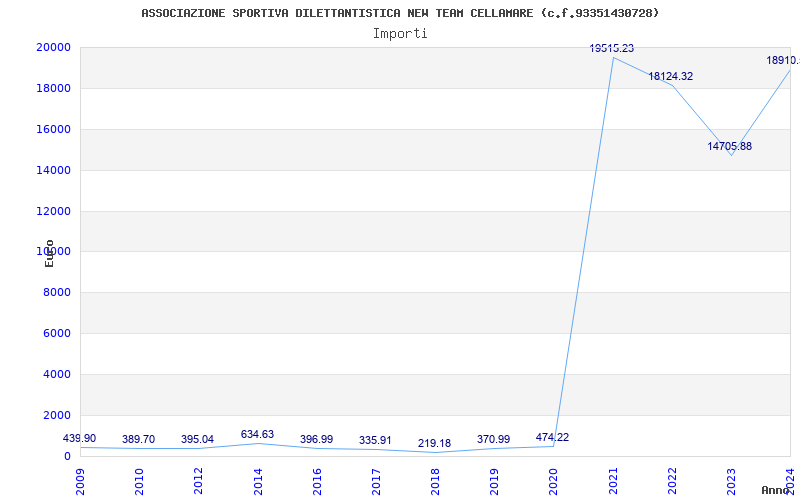Click the y-axis value 18000
800x500 pixels.
(x=53, y=88)
